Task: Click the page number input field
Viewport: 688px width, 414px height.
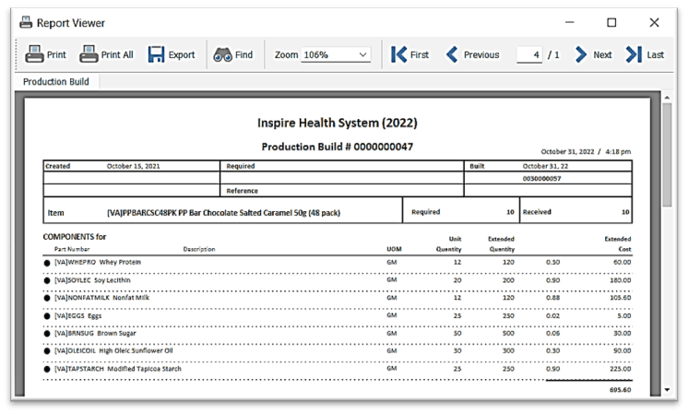Action: [529, 55]
